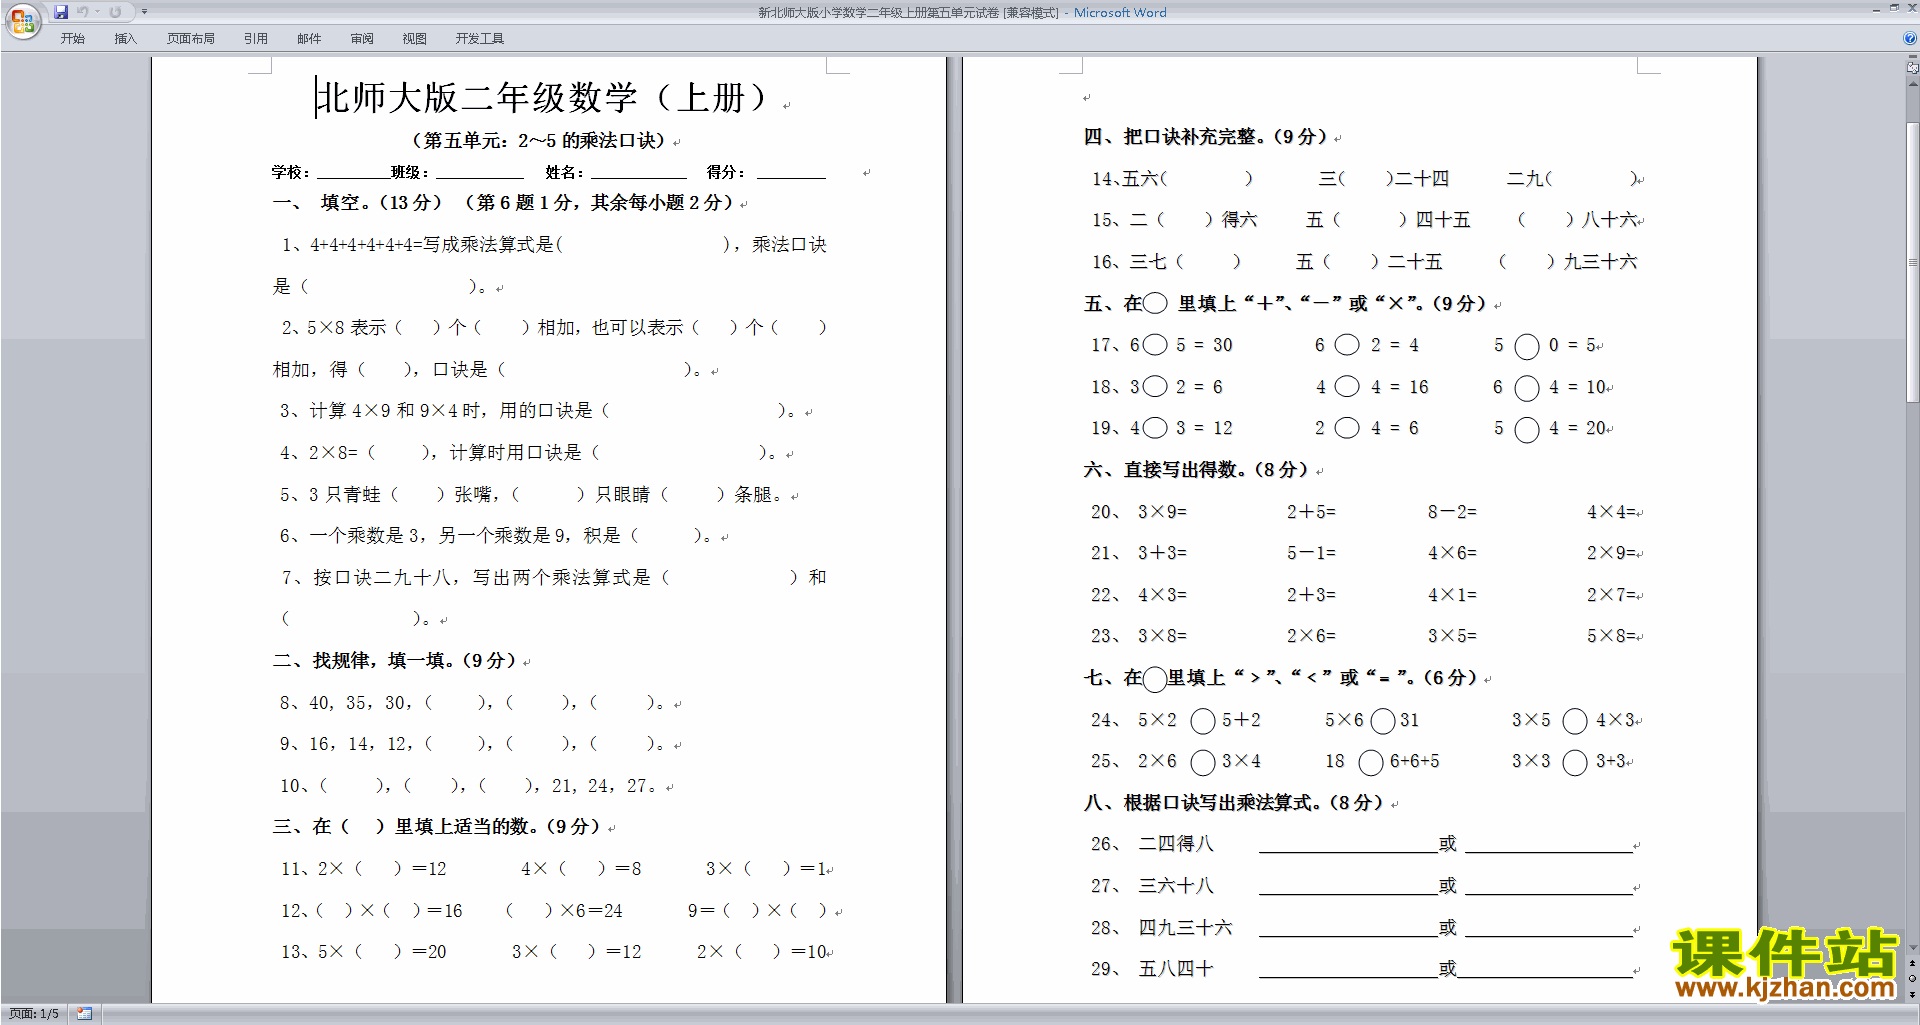Open the 插入 ribbon tab
Image resolution: width=1920 pixels, height=1025 pixels.
pyautogui.click(x=125, y=39)
